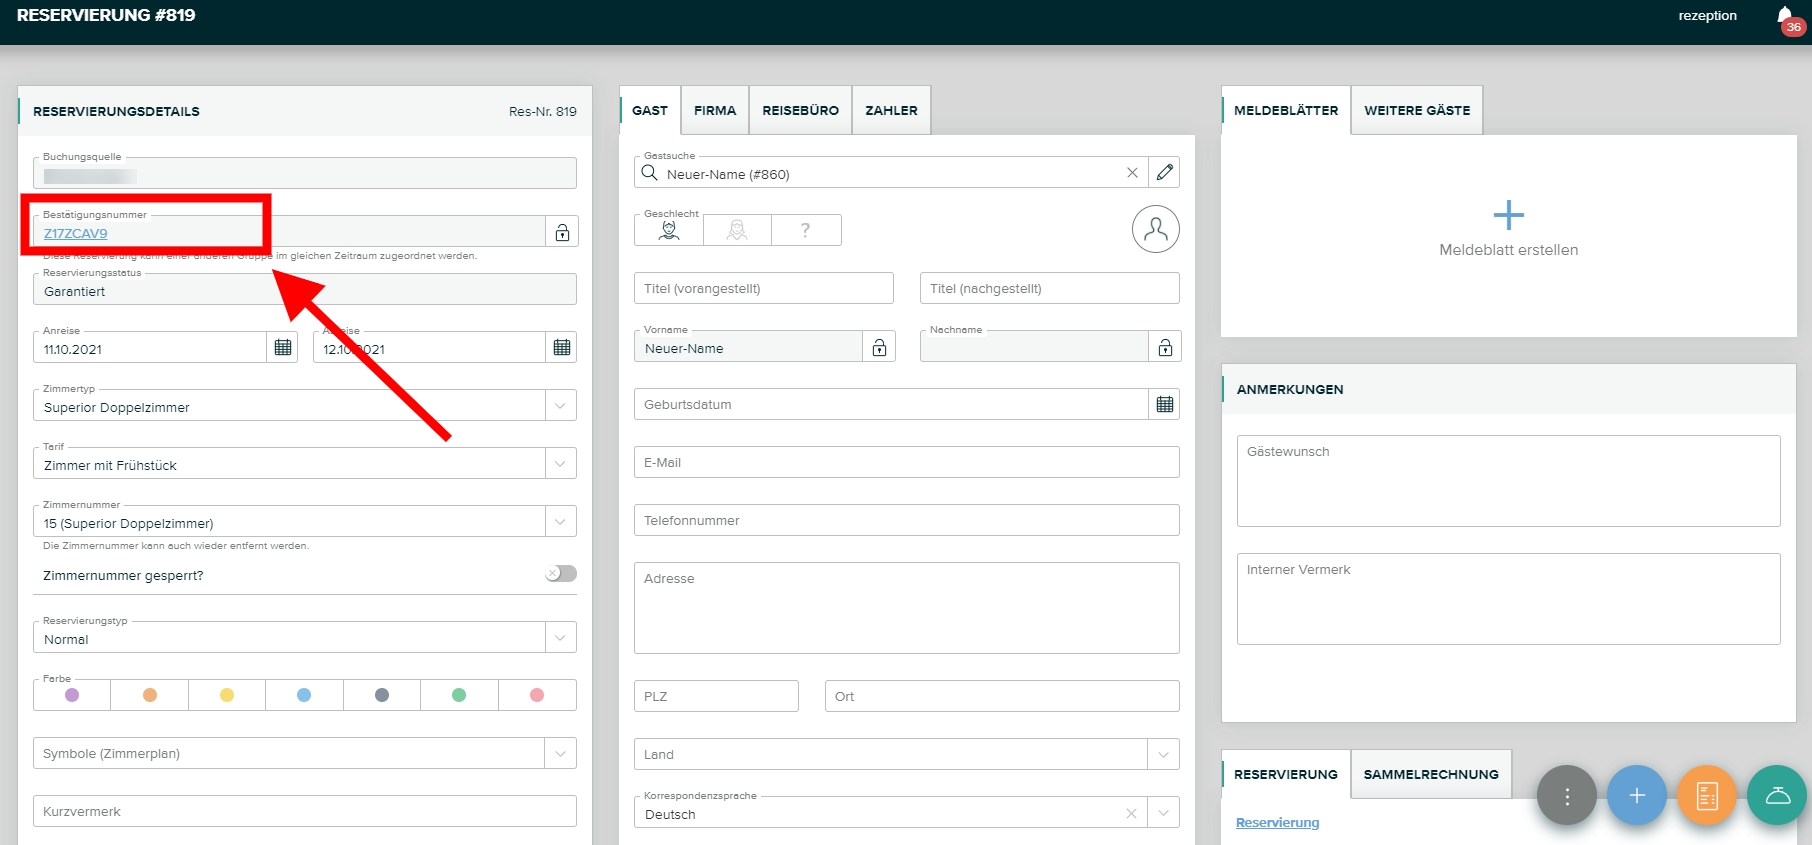1812x845 pixels.
Task: Switch to the Firma tab
Action: (x=715, y=111)
